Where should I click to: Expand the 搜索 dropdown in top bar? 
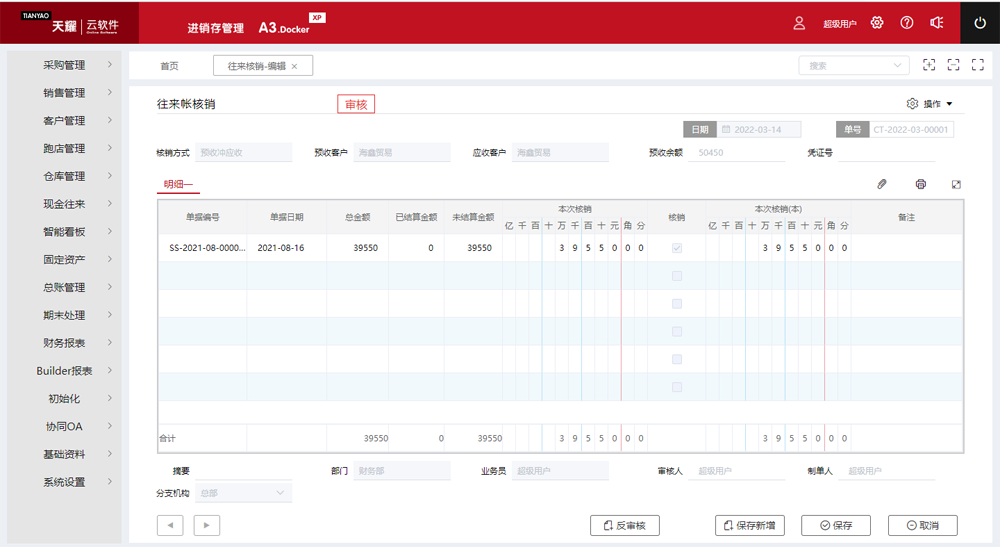[x=853, y=65]
